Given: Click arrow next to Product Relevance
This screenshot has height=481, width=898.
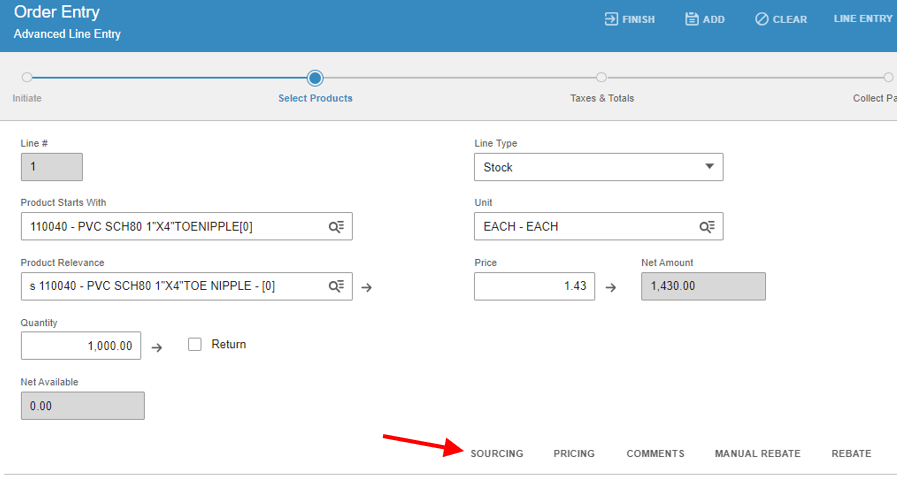Looking at the screenshot, I should (x=367, y=287).
